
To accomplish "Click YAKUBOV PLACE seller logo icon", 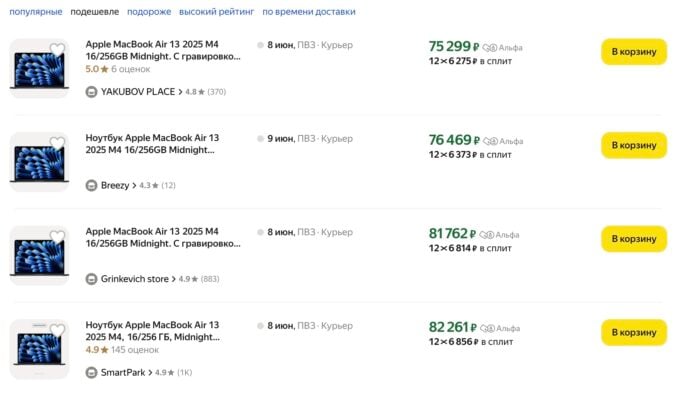I will pos(91,92).
